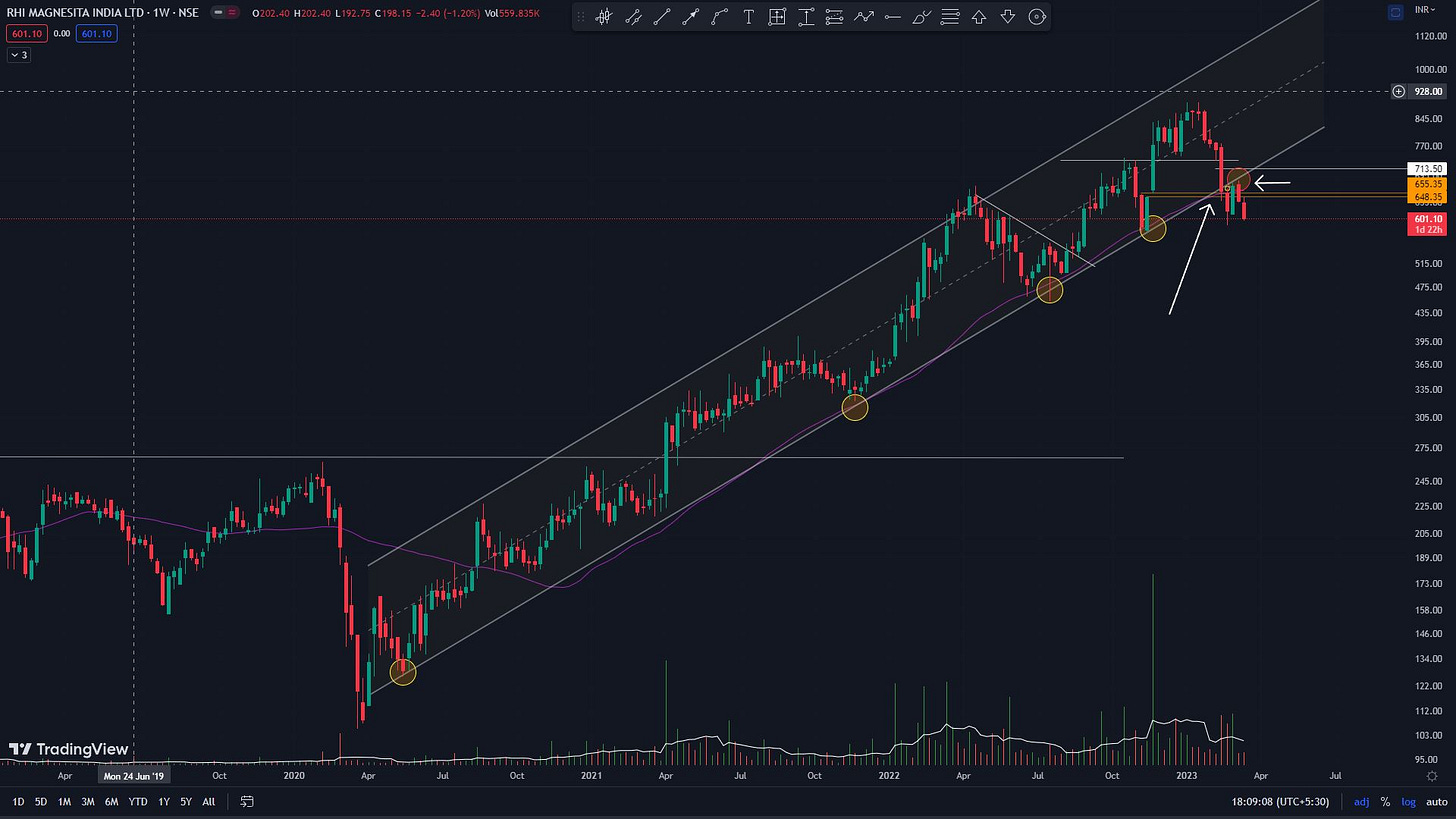Select the arrow down marker tool
1456x819 pixels.
click(1008, 17)
